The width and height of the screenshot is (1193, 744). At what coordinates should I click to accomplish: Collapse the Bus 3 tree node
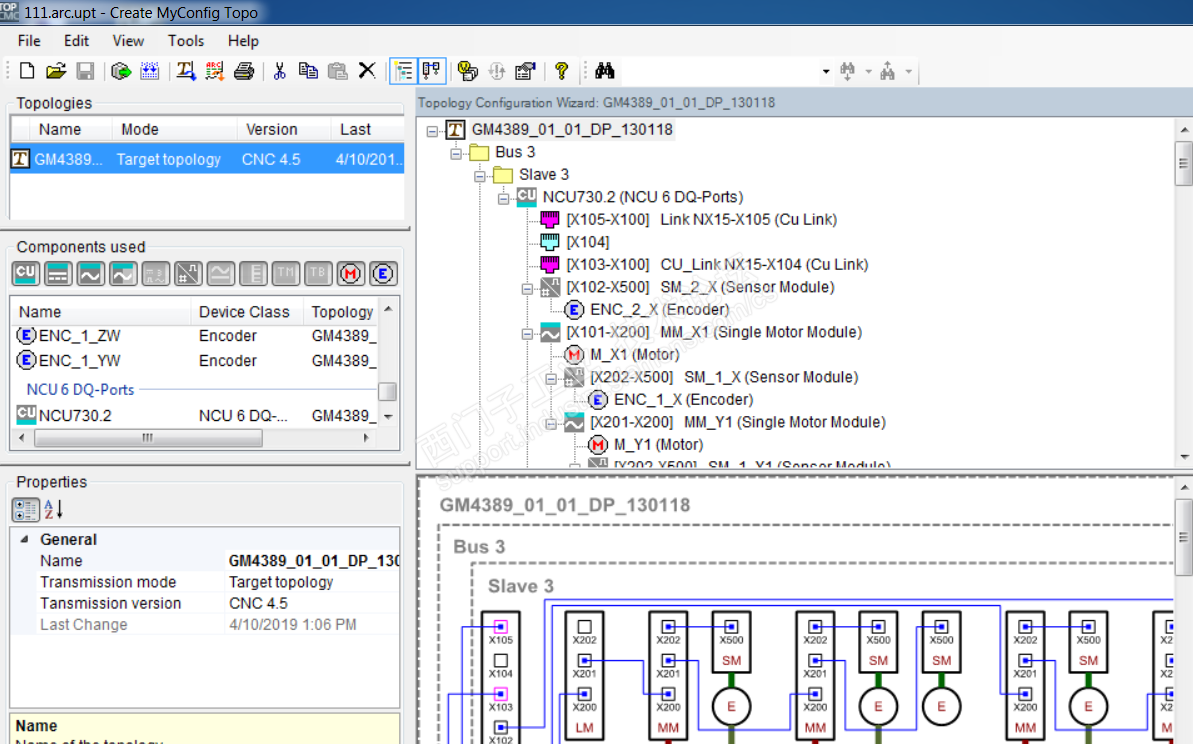pos(457,152)
